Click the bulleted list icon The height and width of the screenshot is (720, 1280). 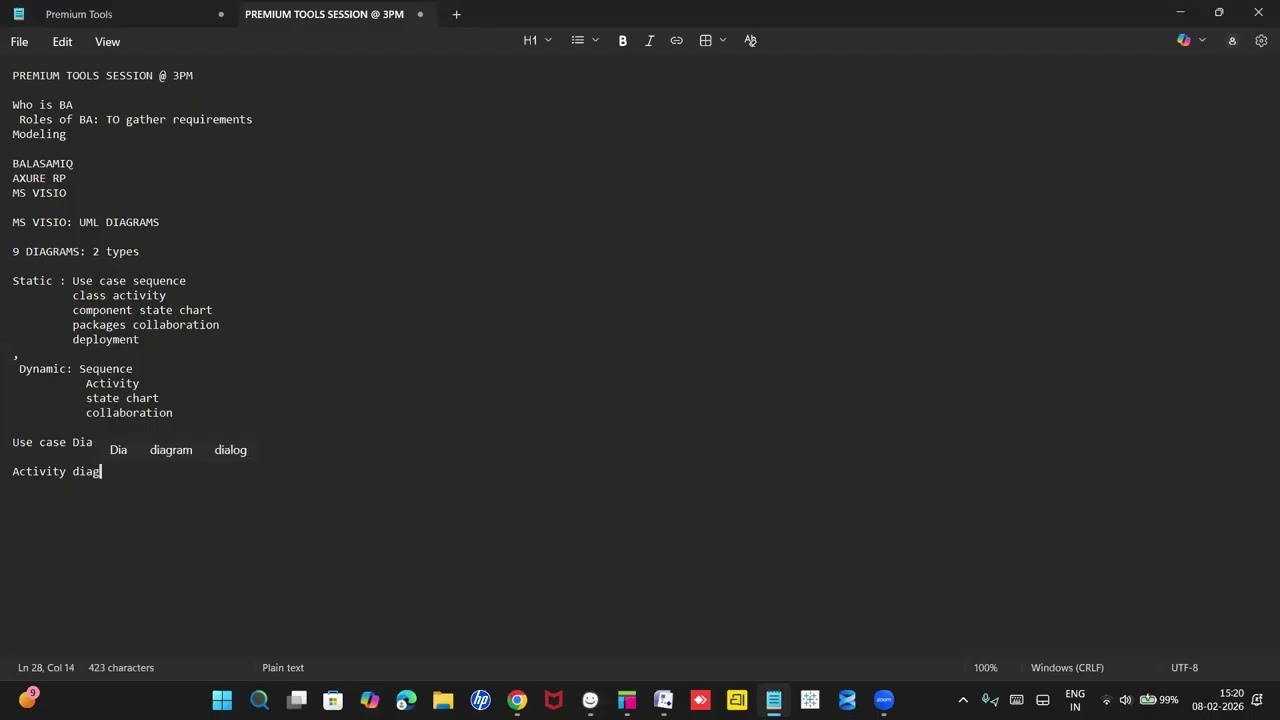pyautogui.click(x=577, y=41)
